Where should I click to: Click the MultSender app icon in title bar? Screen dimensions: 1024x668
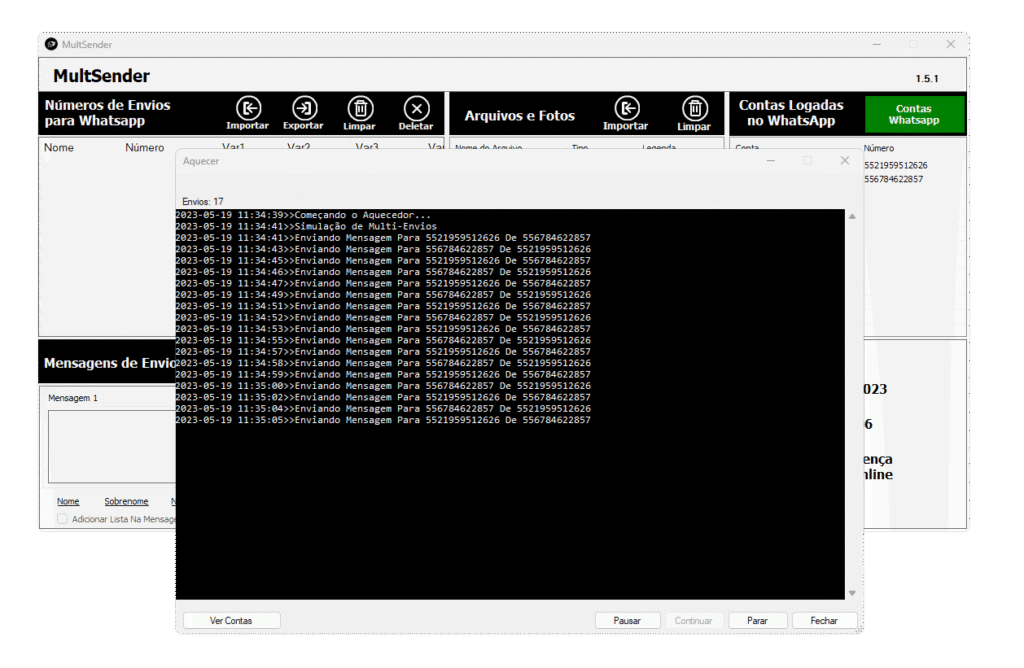pos(51,44)
